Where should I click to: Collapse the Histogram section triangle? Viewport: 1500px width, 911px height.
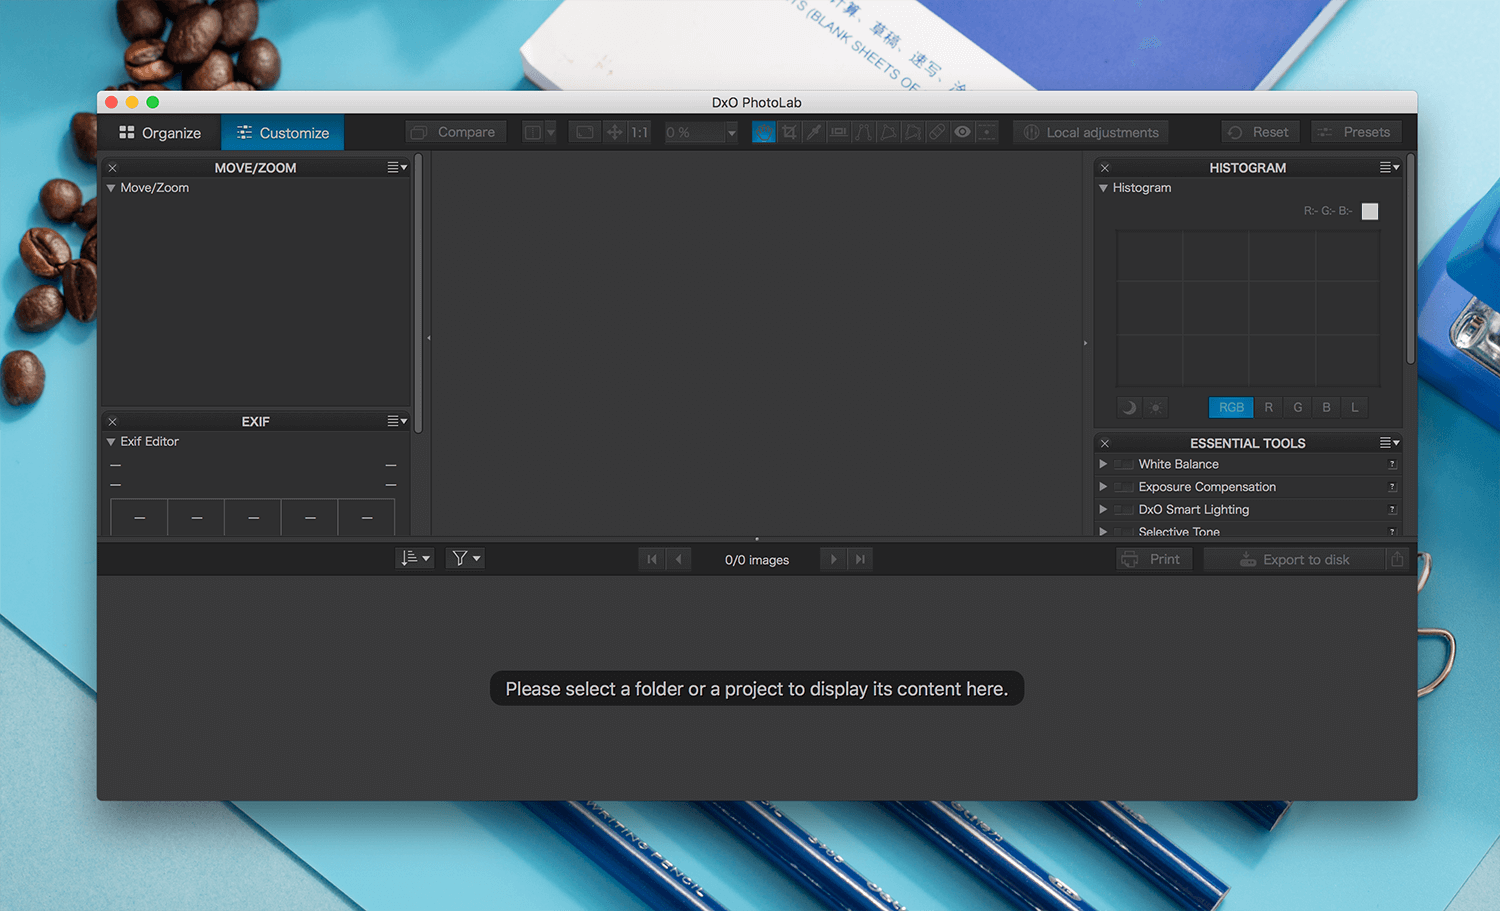click(1104, 188)
